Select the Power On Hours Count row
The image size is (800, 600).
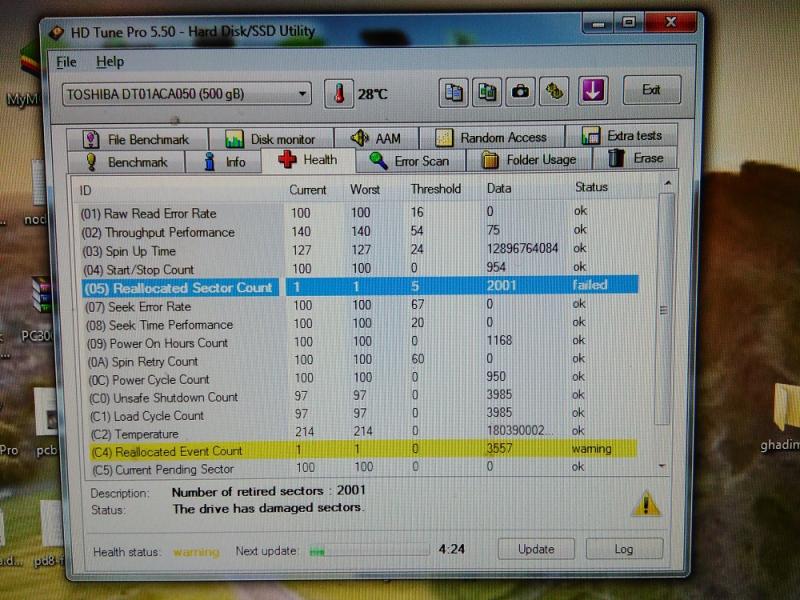(361, 342)
